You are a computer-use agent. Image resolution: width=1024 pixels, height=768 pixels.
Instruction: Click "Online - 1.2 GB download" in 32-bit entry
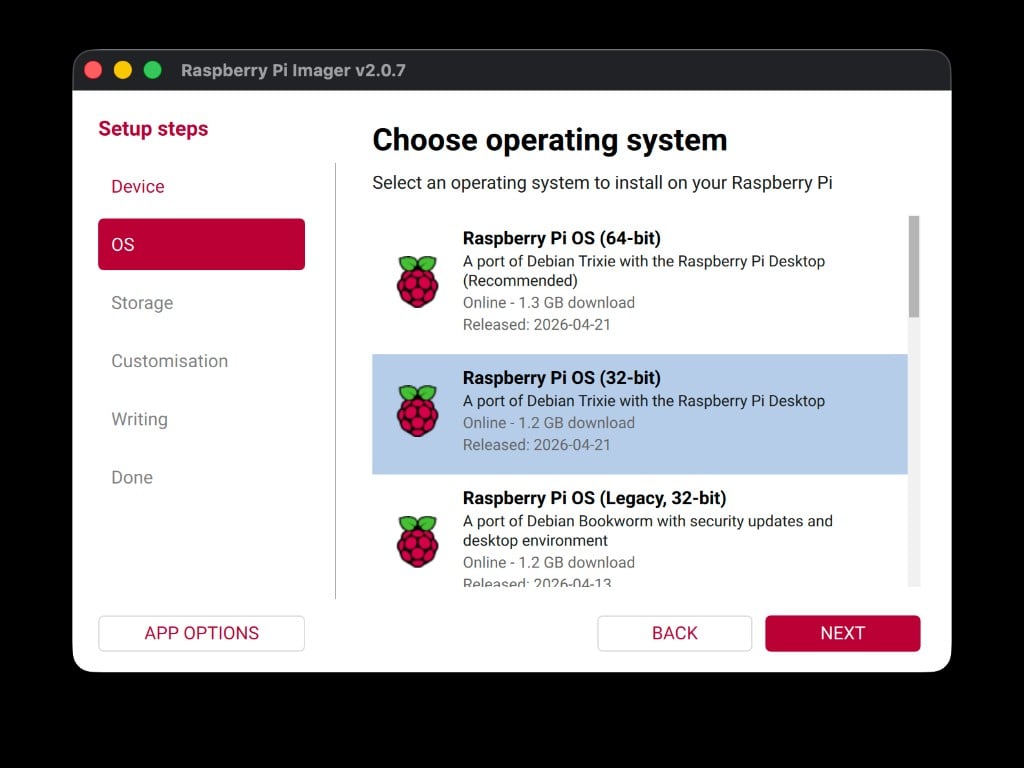click(x=549, y=423)
